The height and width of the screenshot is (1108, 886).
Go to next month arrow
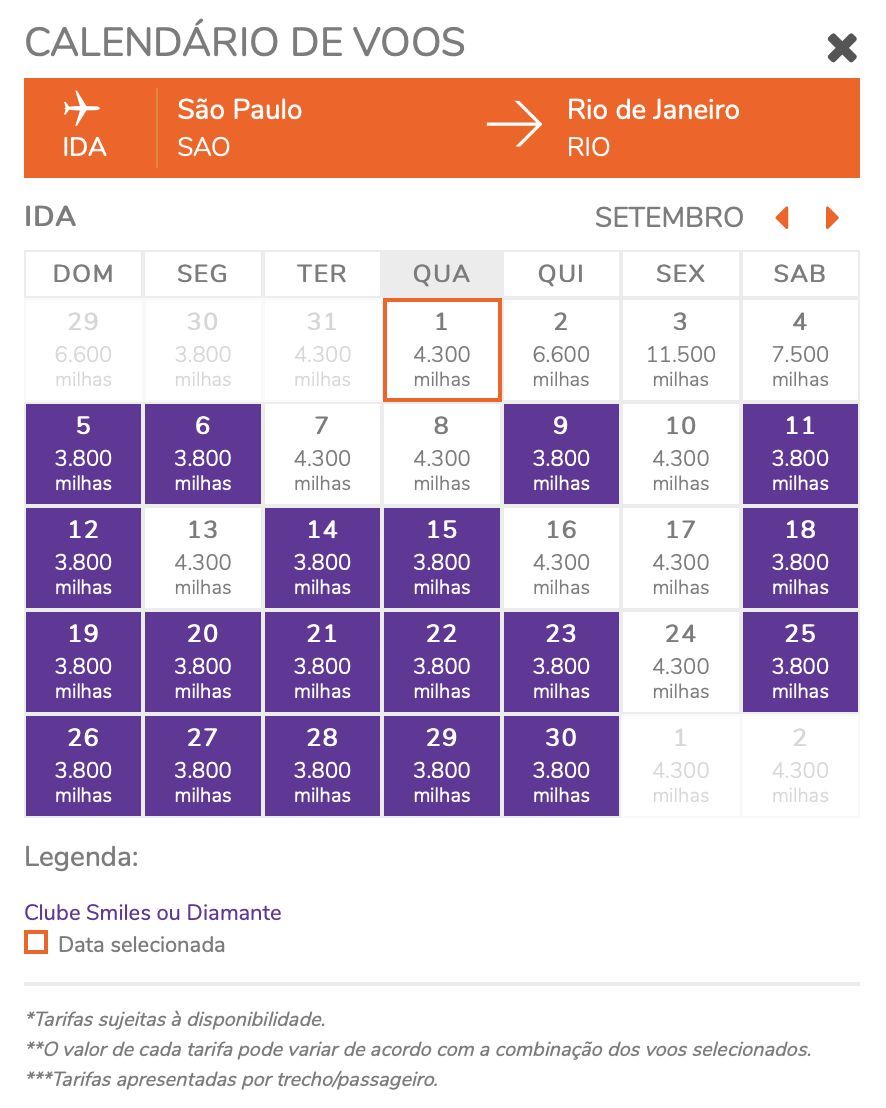coord(832,218)
